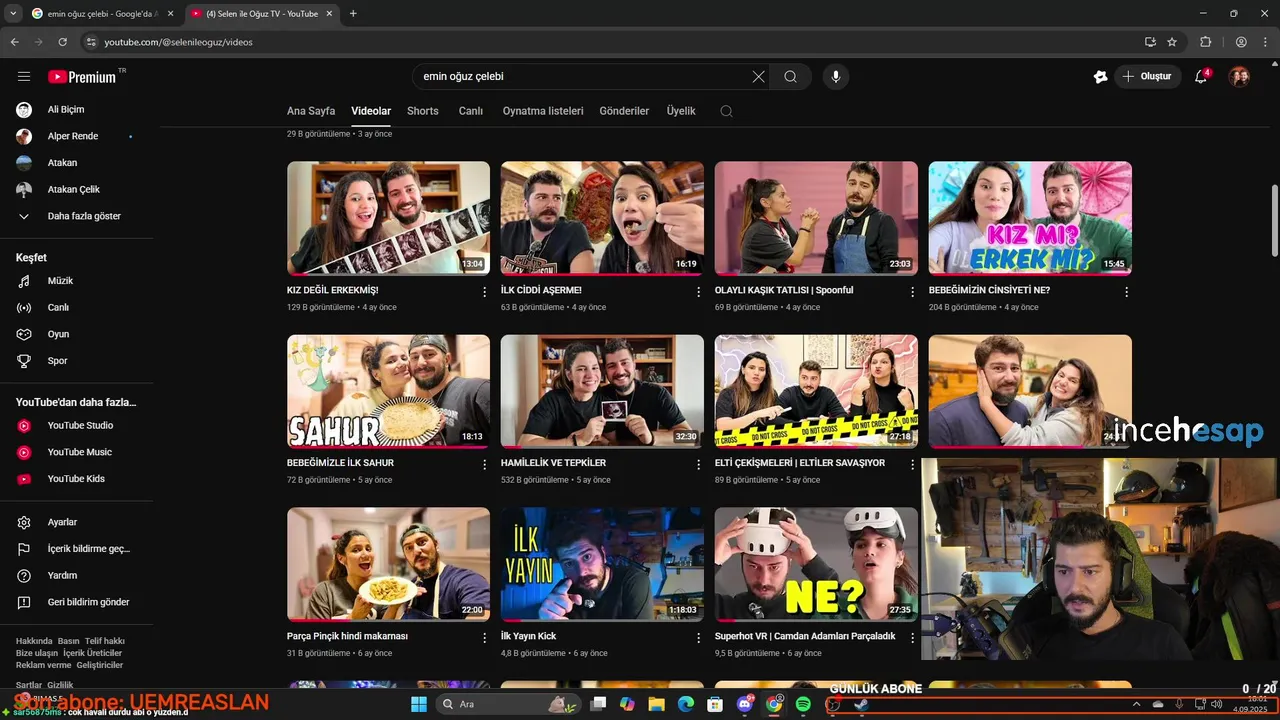Viewport: 1280px width, 720px height.
Task: Open a new Chrome tab
Action: pos(353,14)
